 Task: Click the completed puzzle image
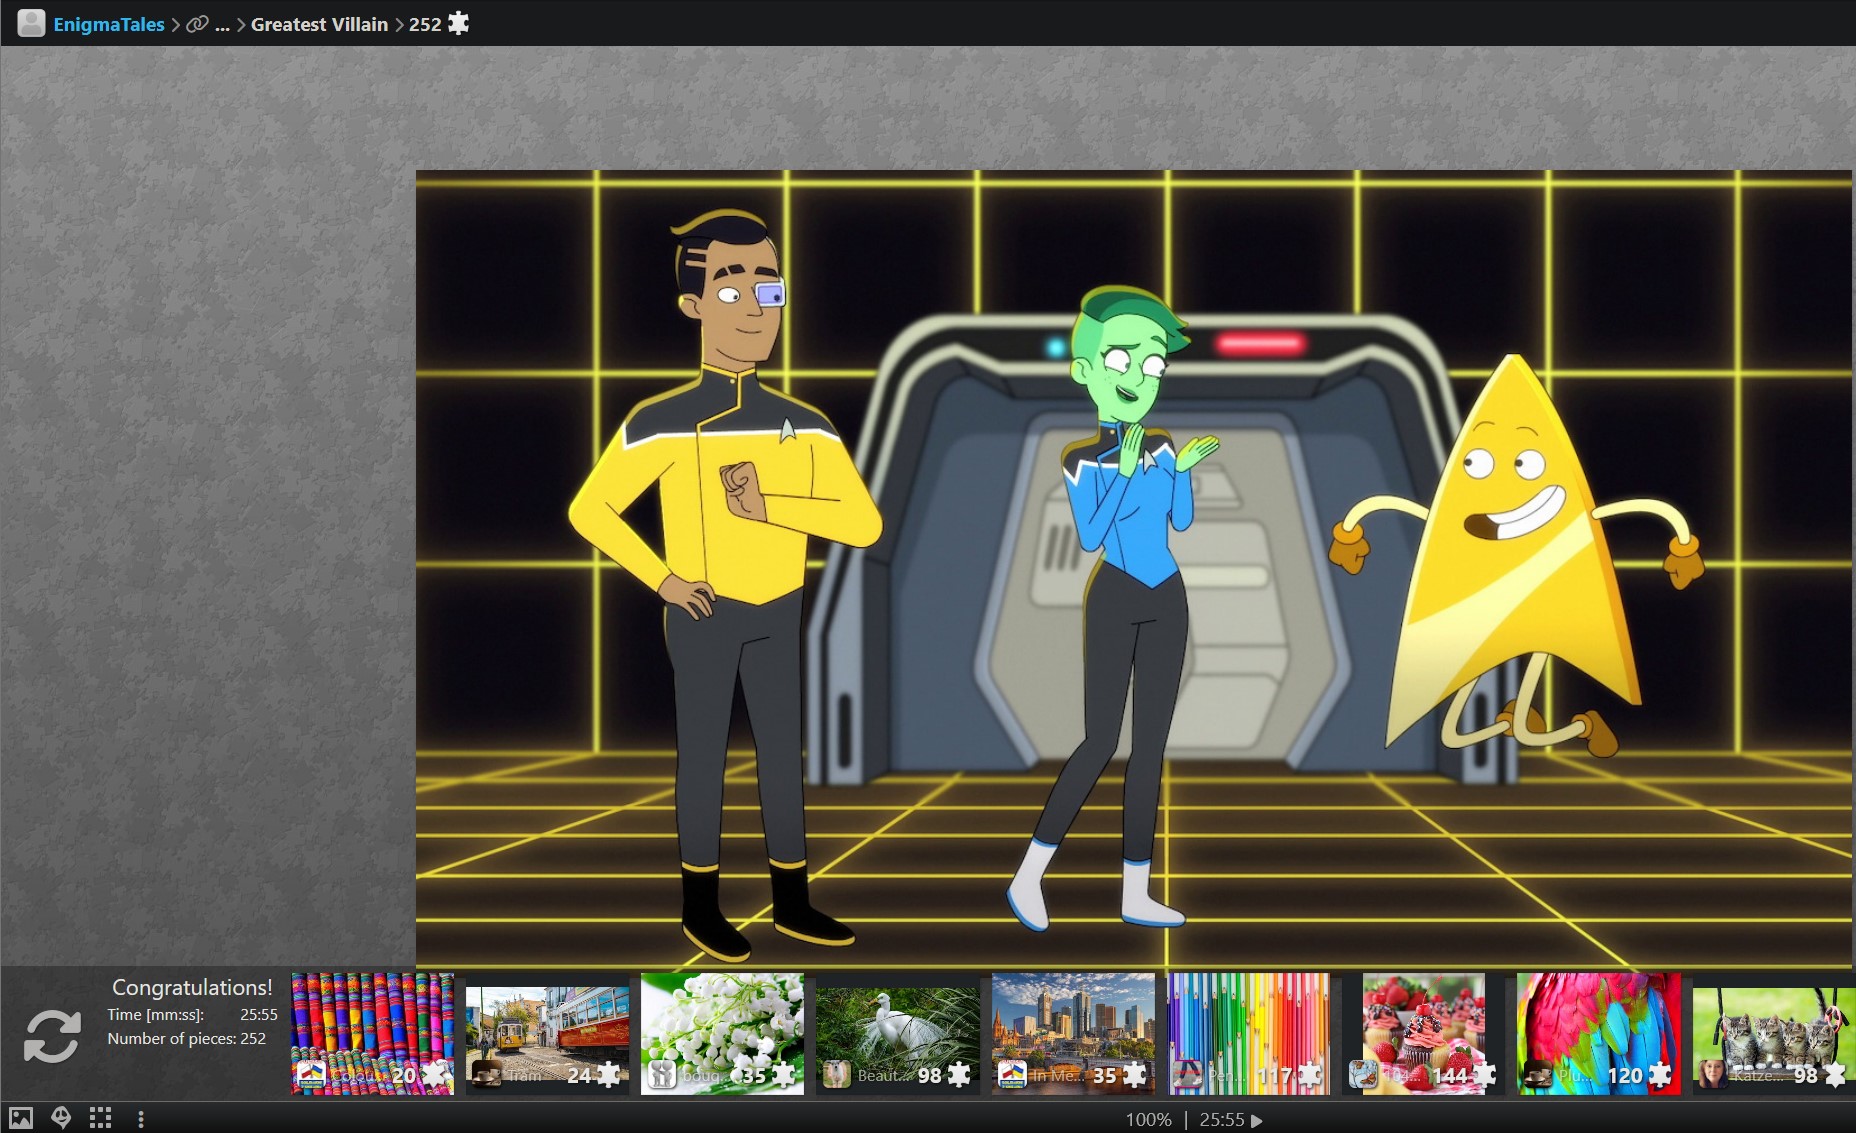(1134, 568)
